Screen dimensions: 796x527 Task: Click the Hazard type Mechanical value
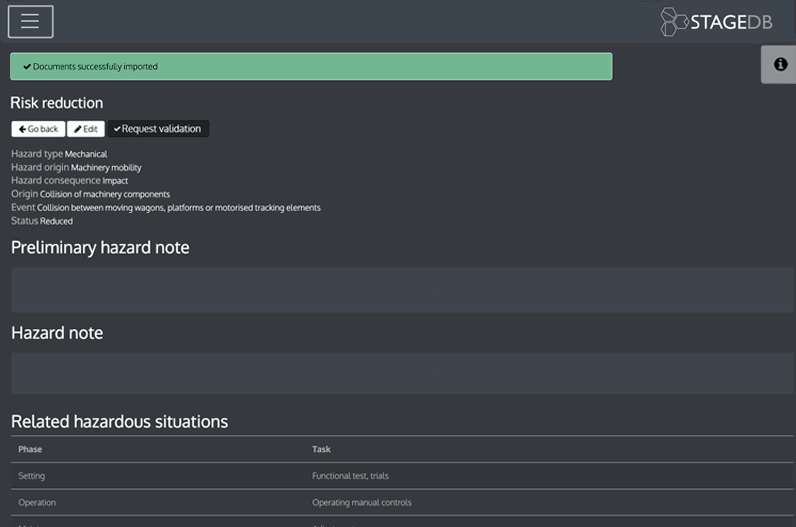point(86,154)
